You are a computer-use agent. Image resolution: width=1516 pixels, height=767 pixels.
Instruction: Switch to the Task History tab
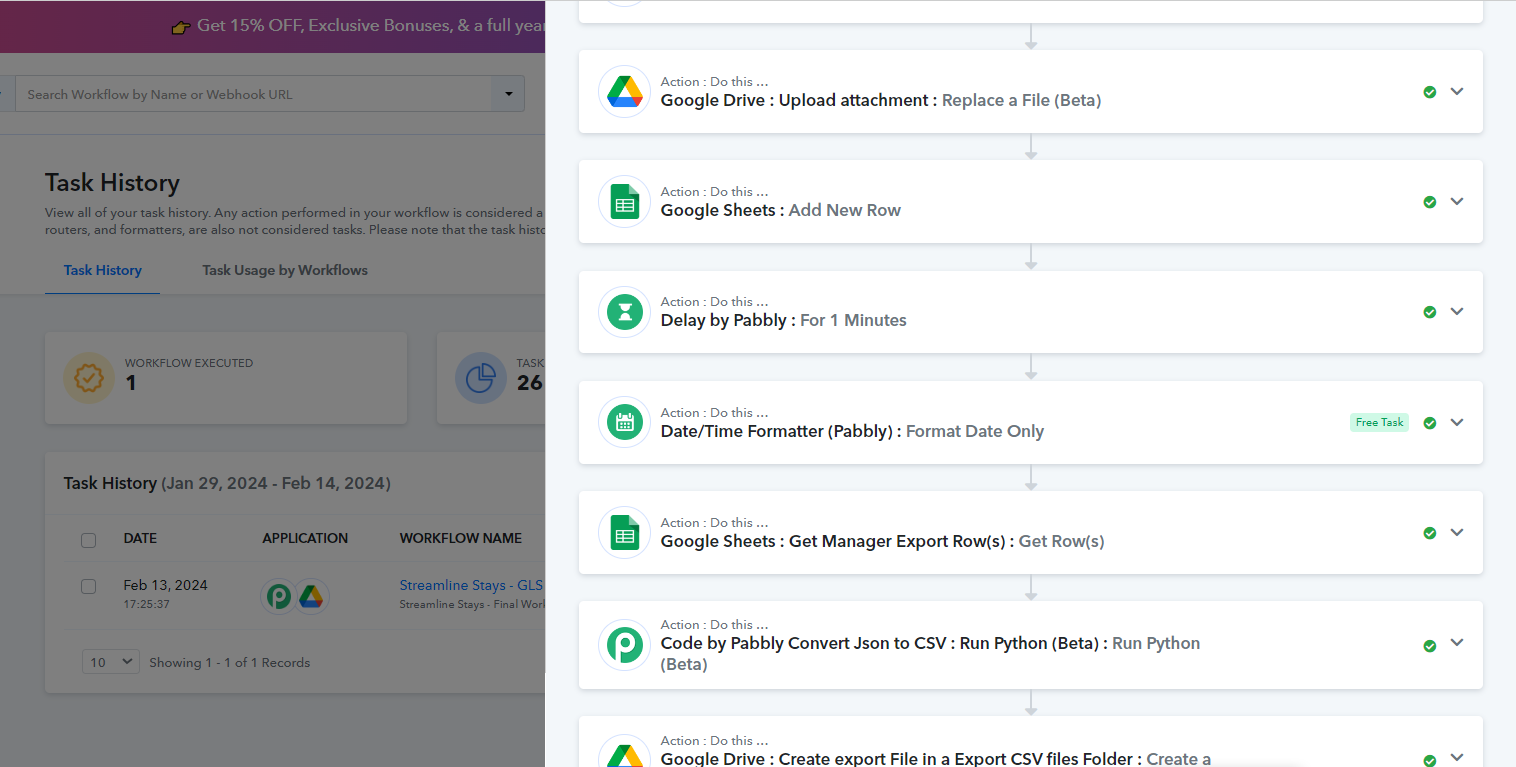103,270
